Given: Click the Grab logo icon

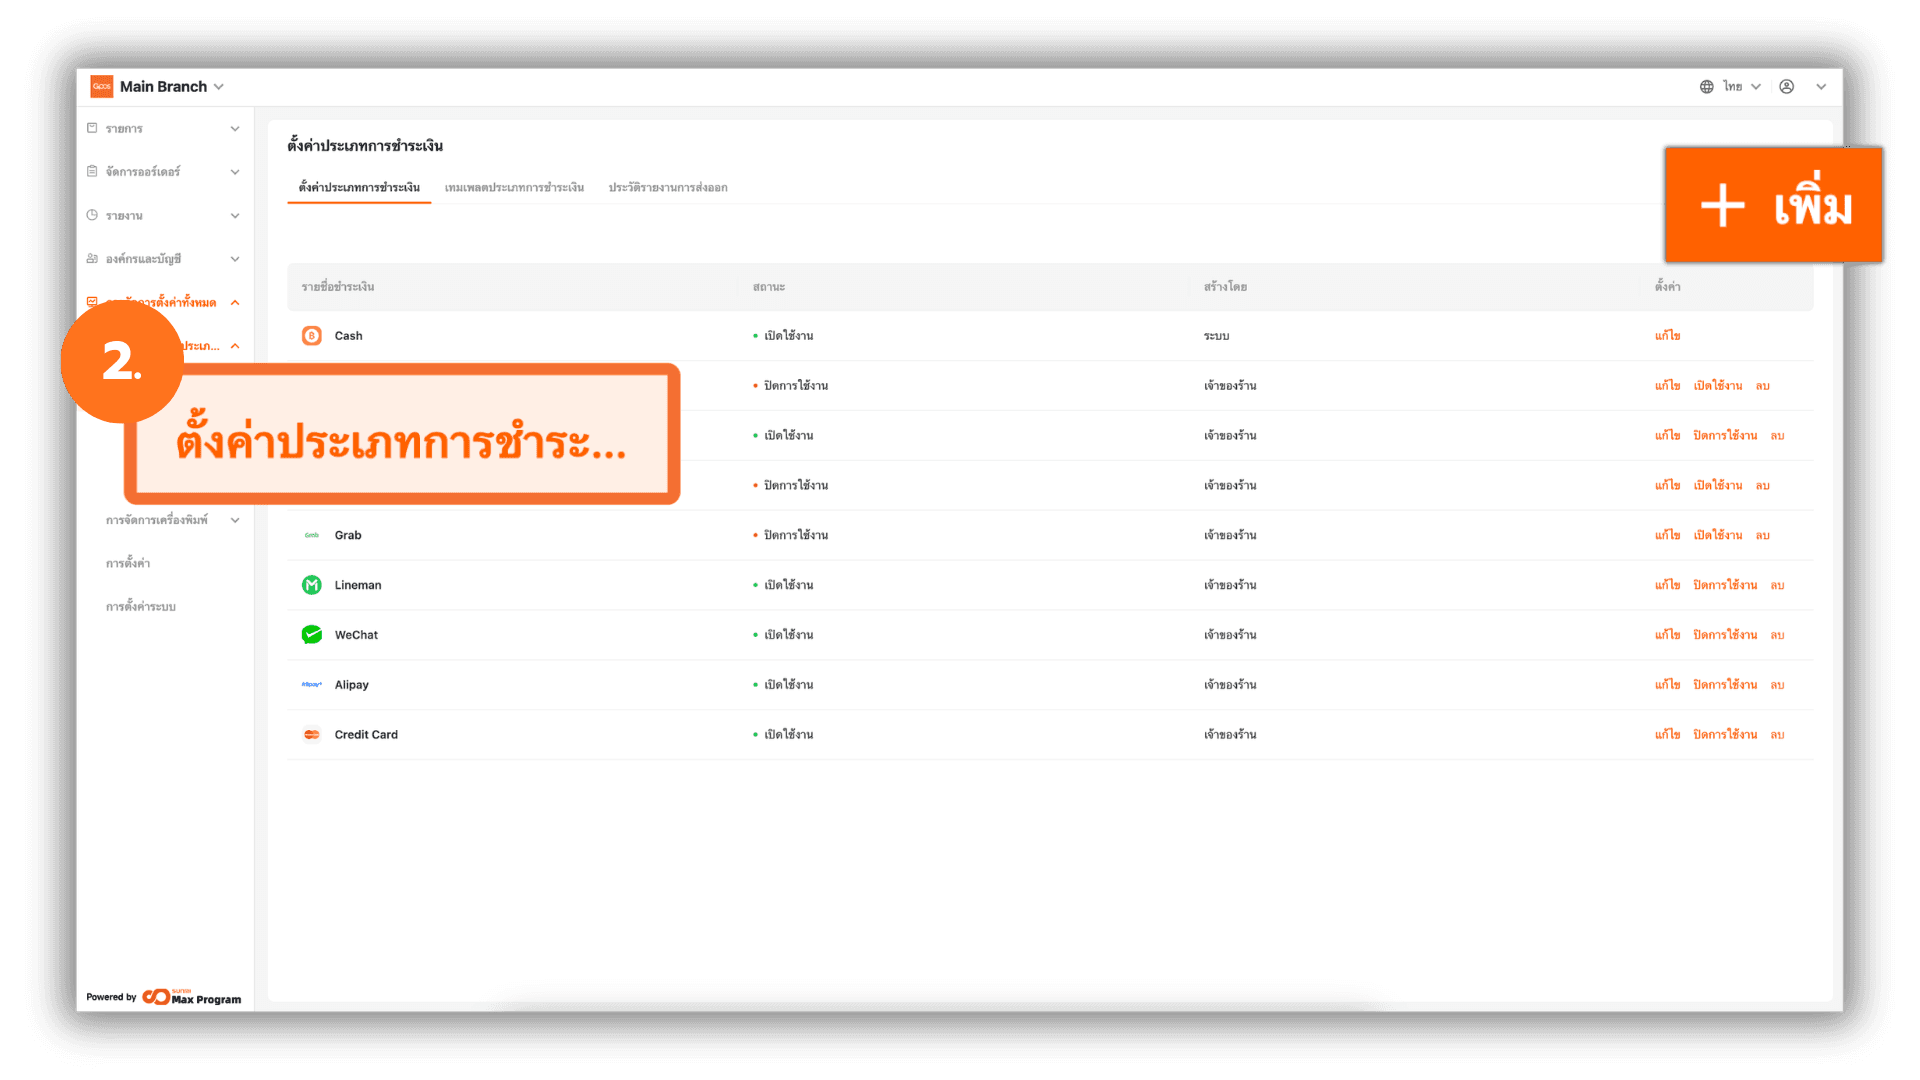Looking at the screenshot, I should 311,535.
